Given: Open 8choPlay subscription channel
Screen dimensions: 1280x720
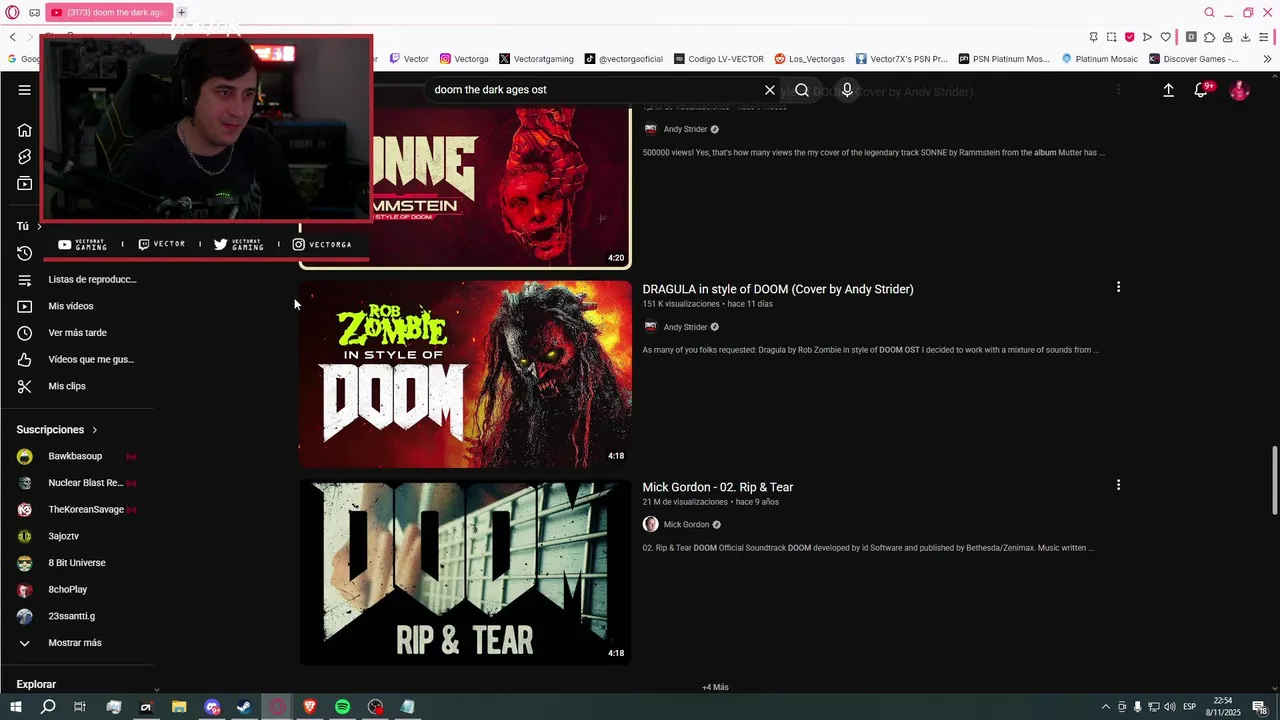Looking at the screenshot, I should pyautogui.click(x=68, y=590).
